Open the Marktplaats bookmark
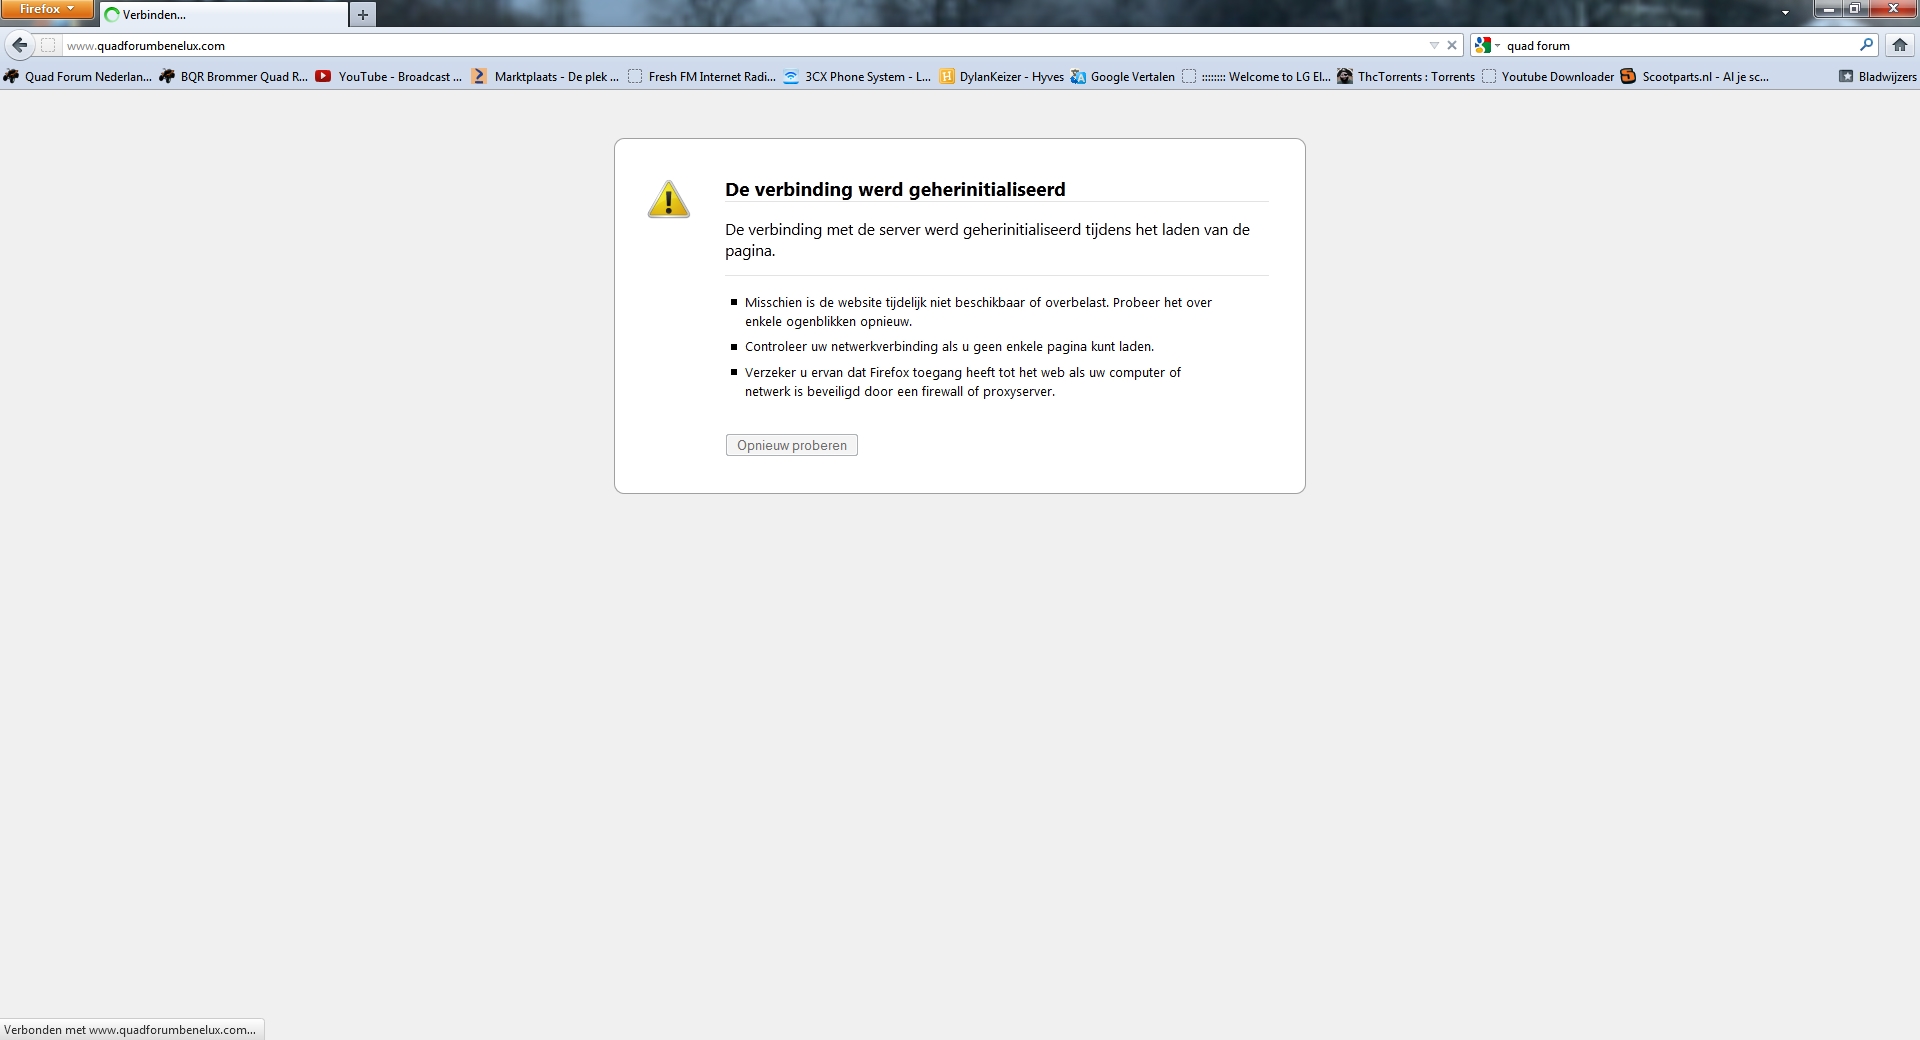The image size is (1920, 1040). click(546, 77)
